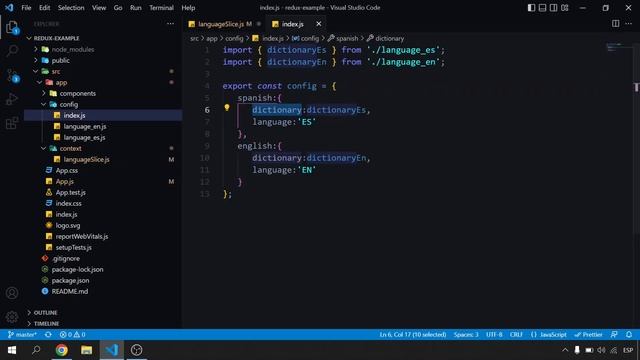This screenshot has width=640, height=360.
Task: Open the Go menu
Action: point(118,8)
